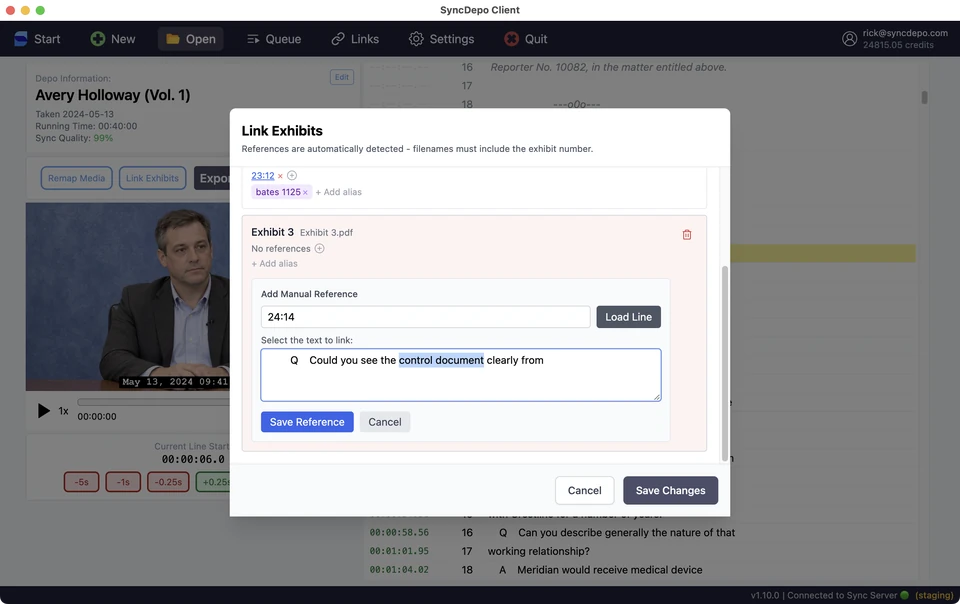Click the Edit depo information button

click(x=342, y=77)
